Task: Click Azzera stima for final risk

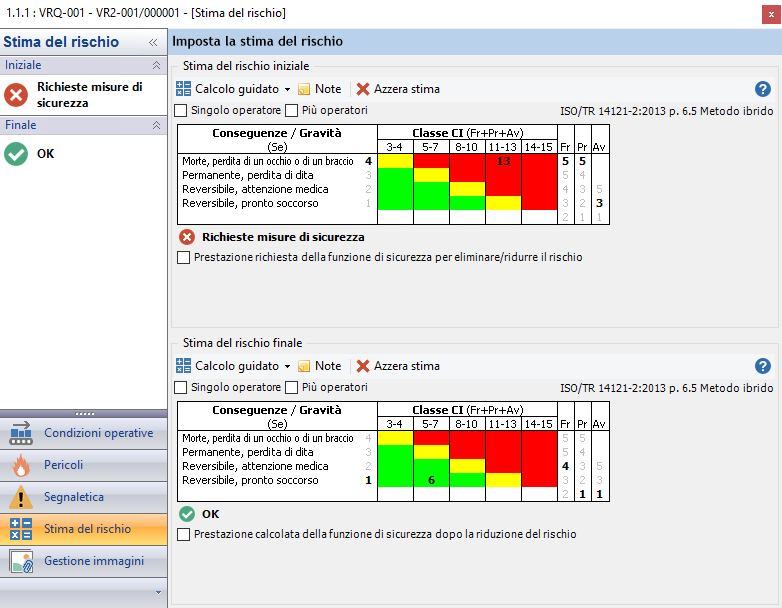Action: click(x=398, y=366)
